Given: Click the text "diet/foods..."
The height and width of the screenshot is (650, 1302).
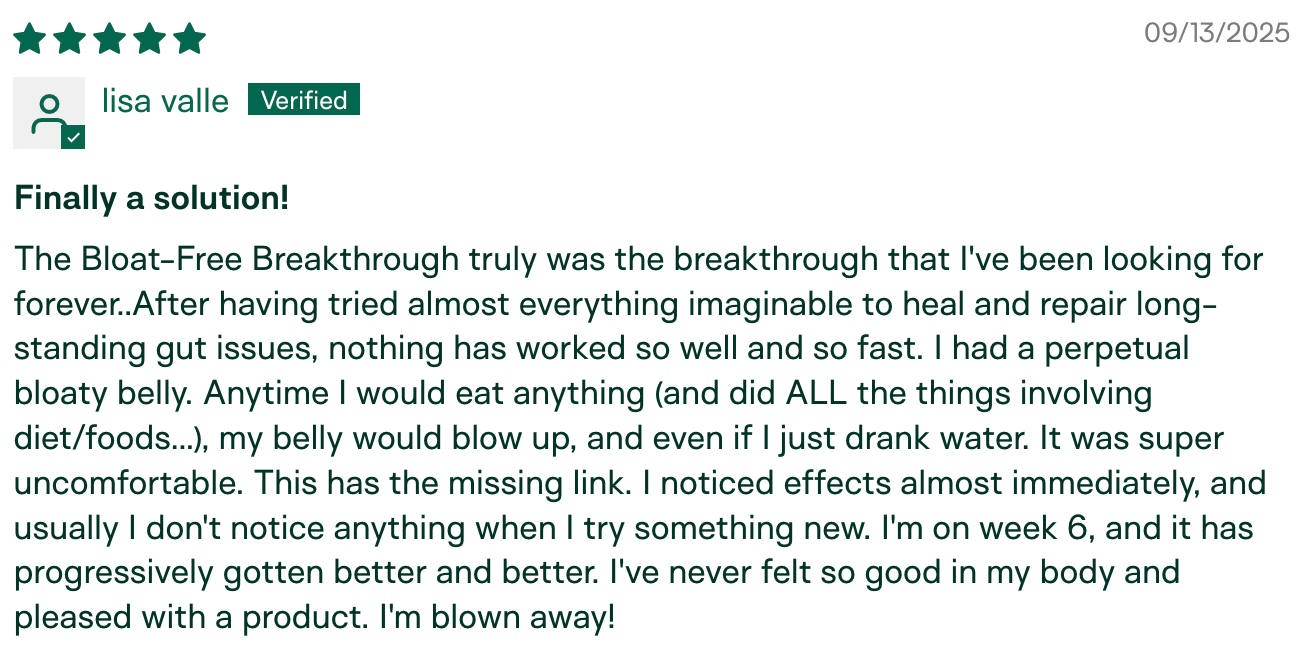Looking at the screenshot, I should (102, 438).
